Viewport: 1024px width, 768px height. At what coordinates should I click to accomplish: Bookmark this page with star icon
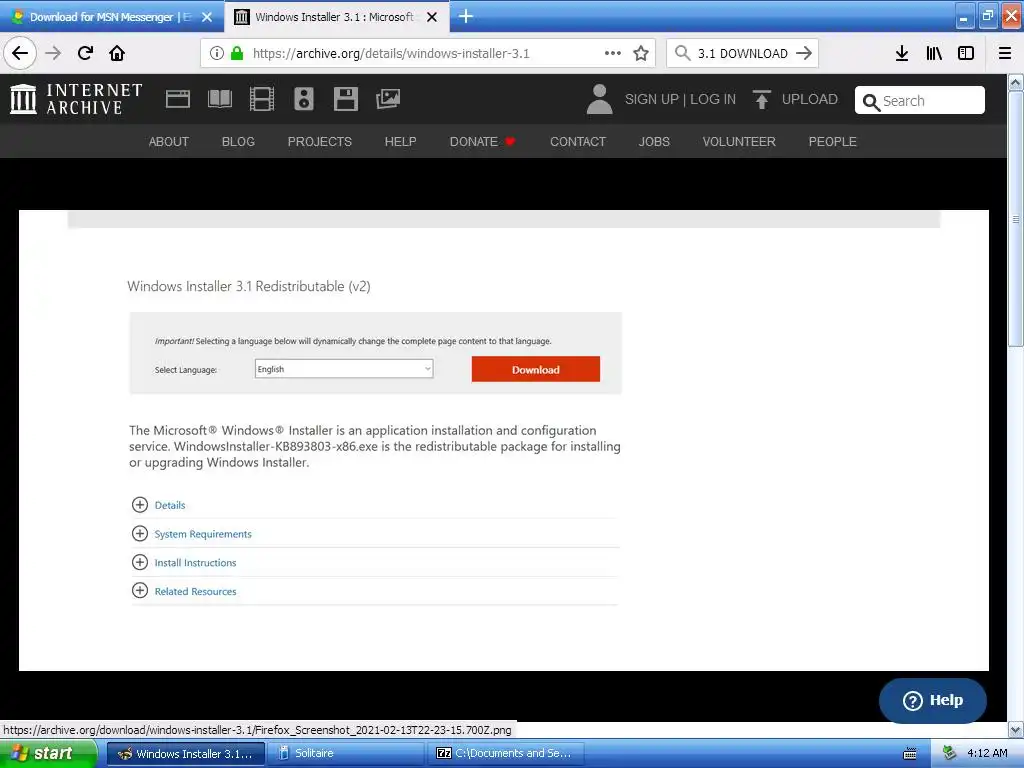(641, 53)
